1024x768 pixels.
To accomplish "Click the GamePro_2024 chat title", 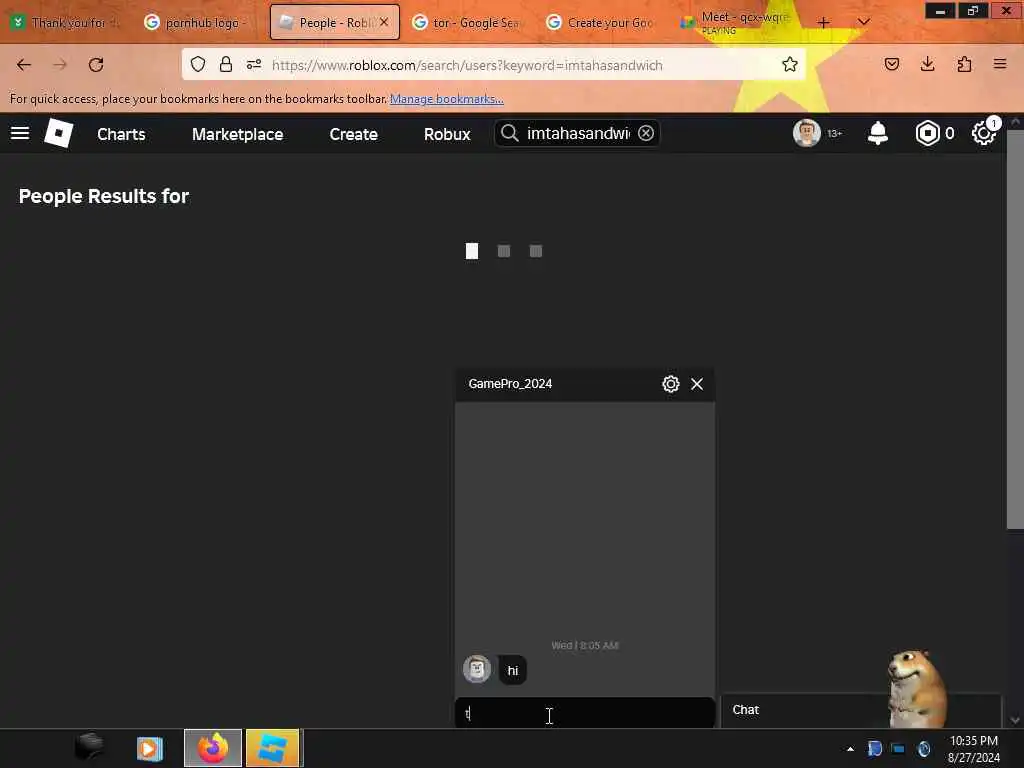I will (x=510, y=384).
